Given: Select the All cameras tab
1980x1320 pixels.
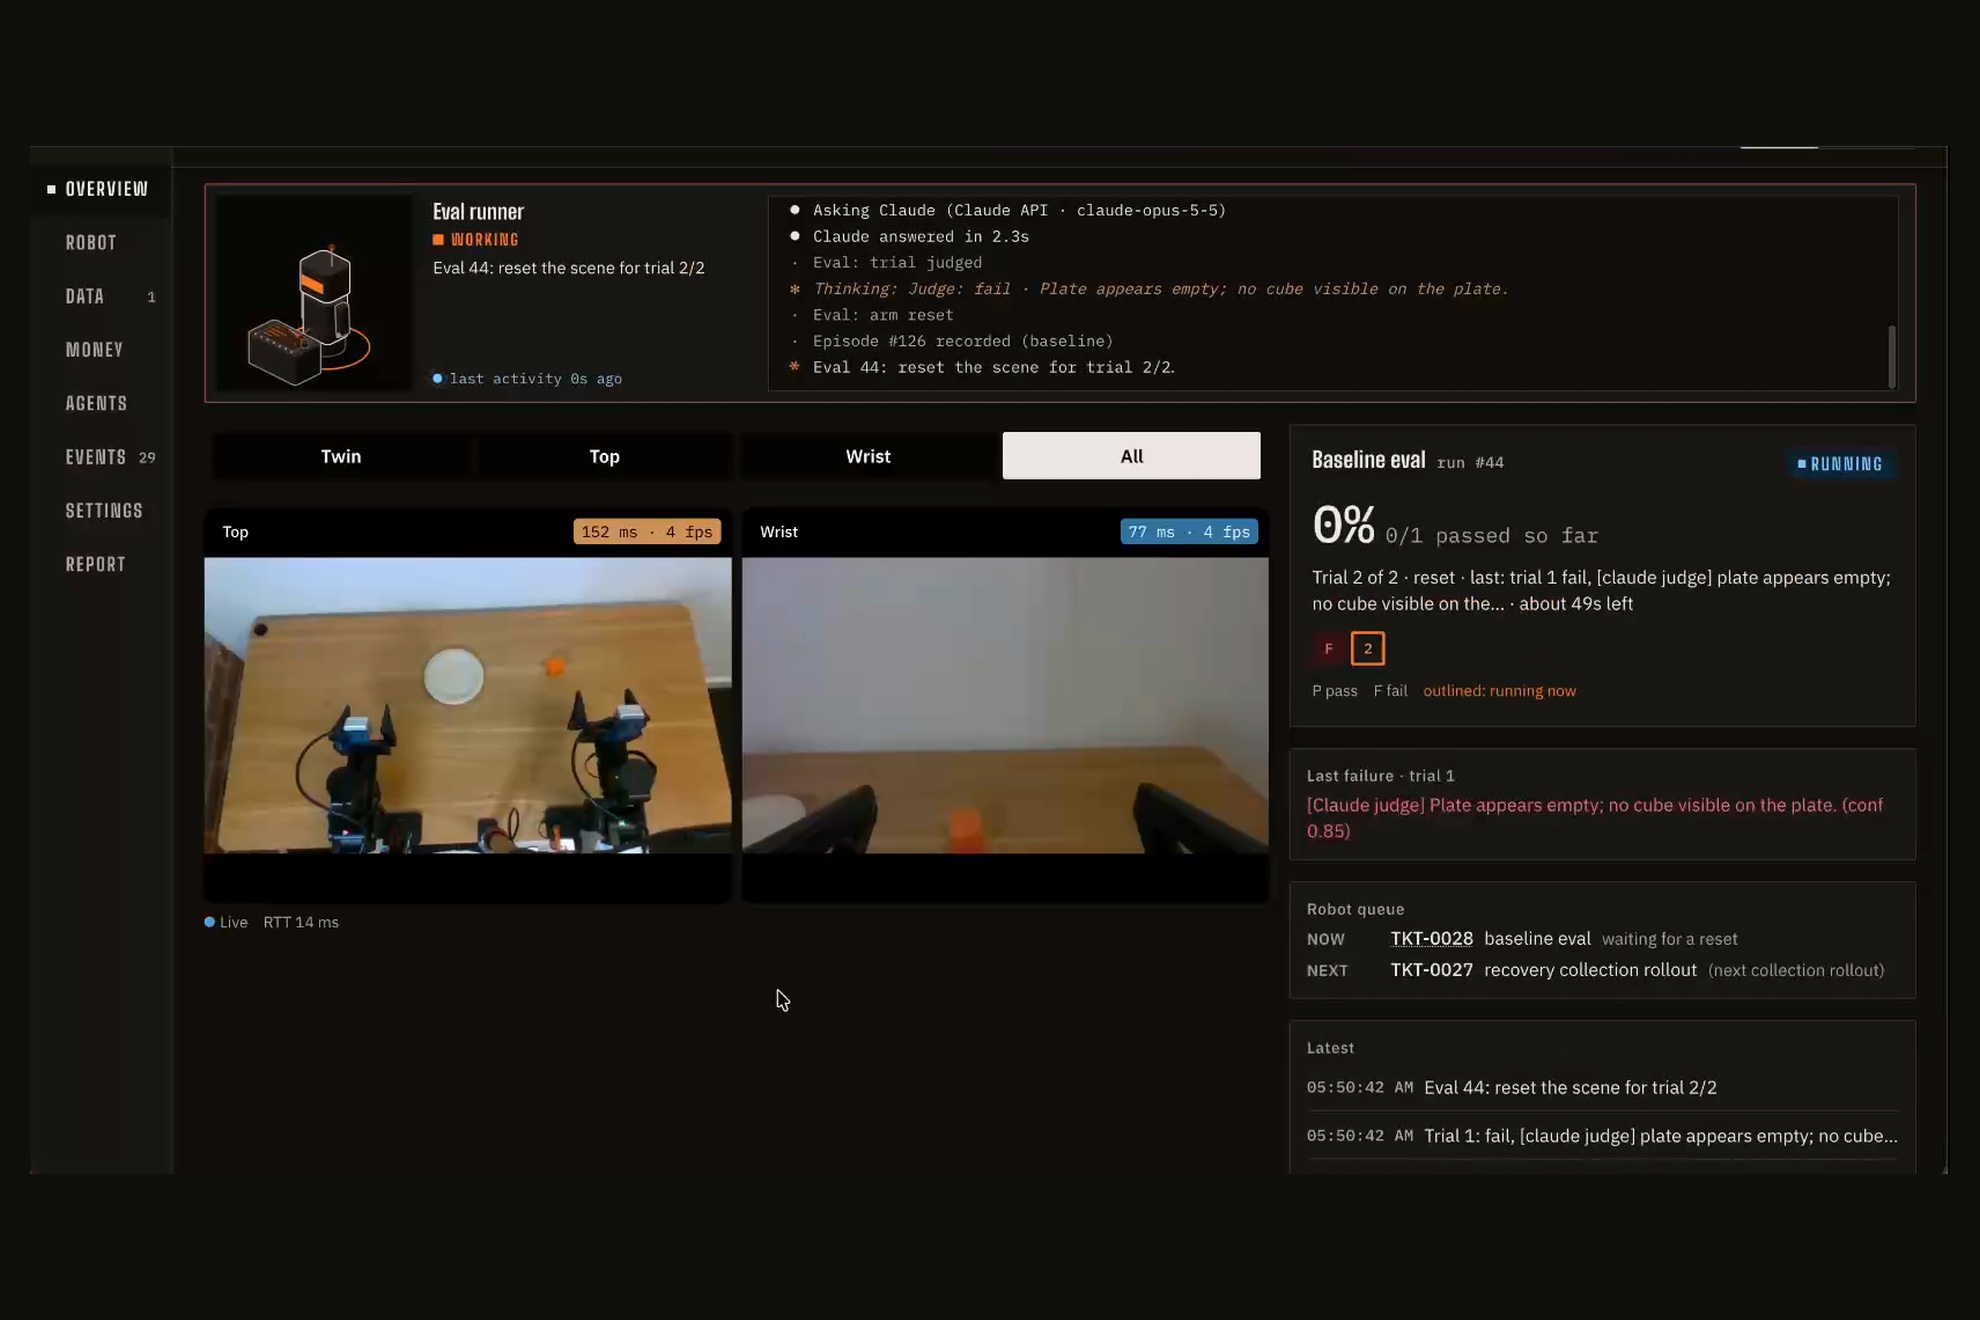Looking at the screenshot, I should (x=1131, y=456).
